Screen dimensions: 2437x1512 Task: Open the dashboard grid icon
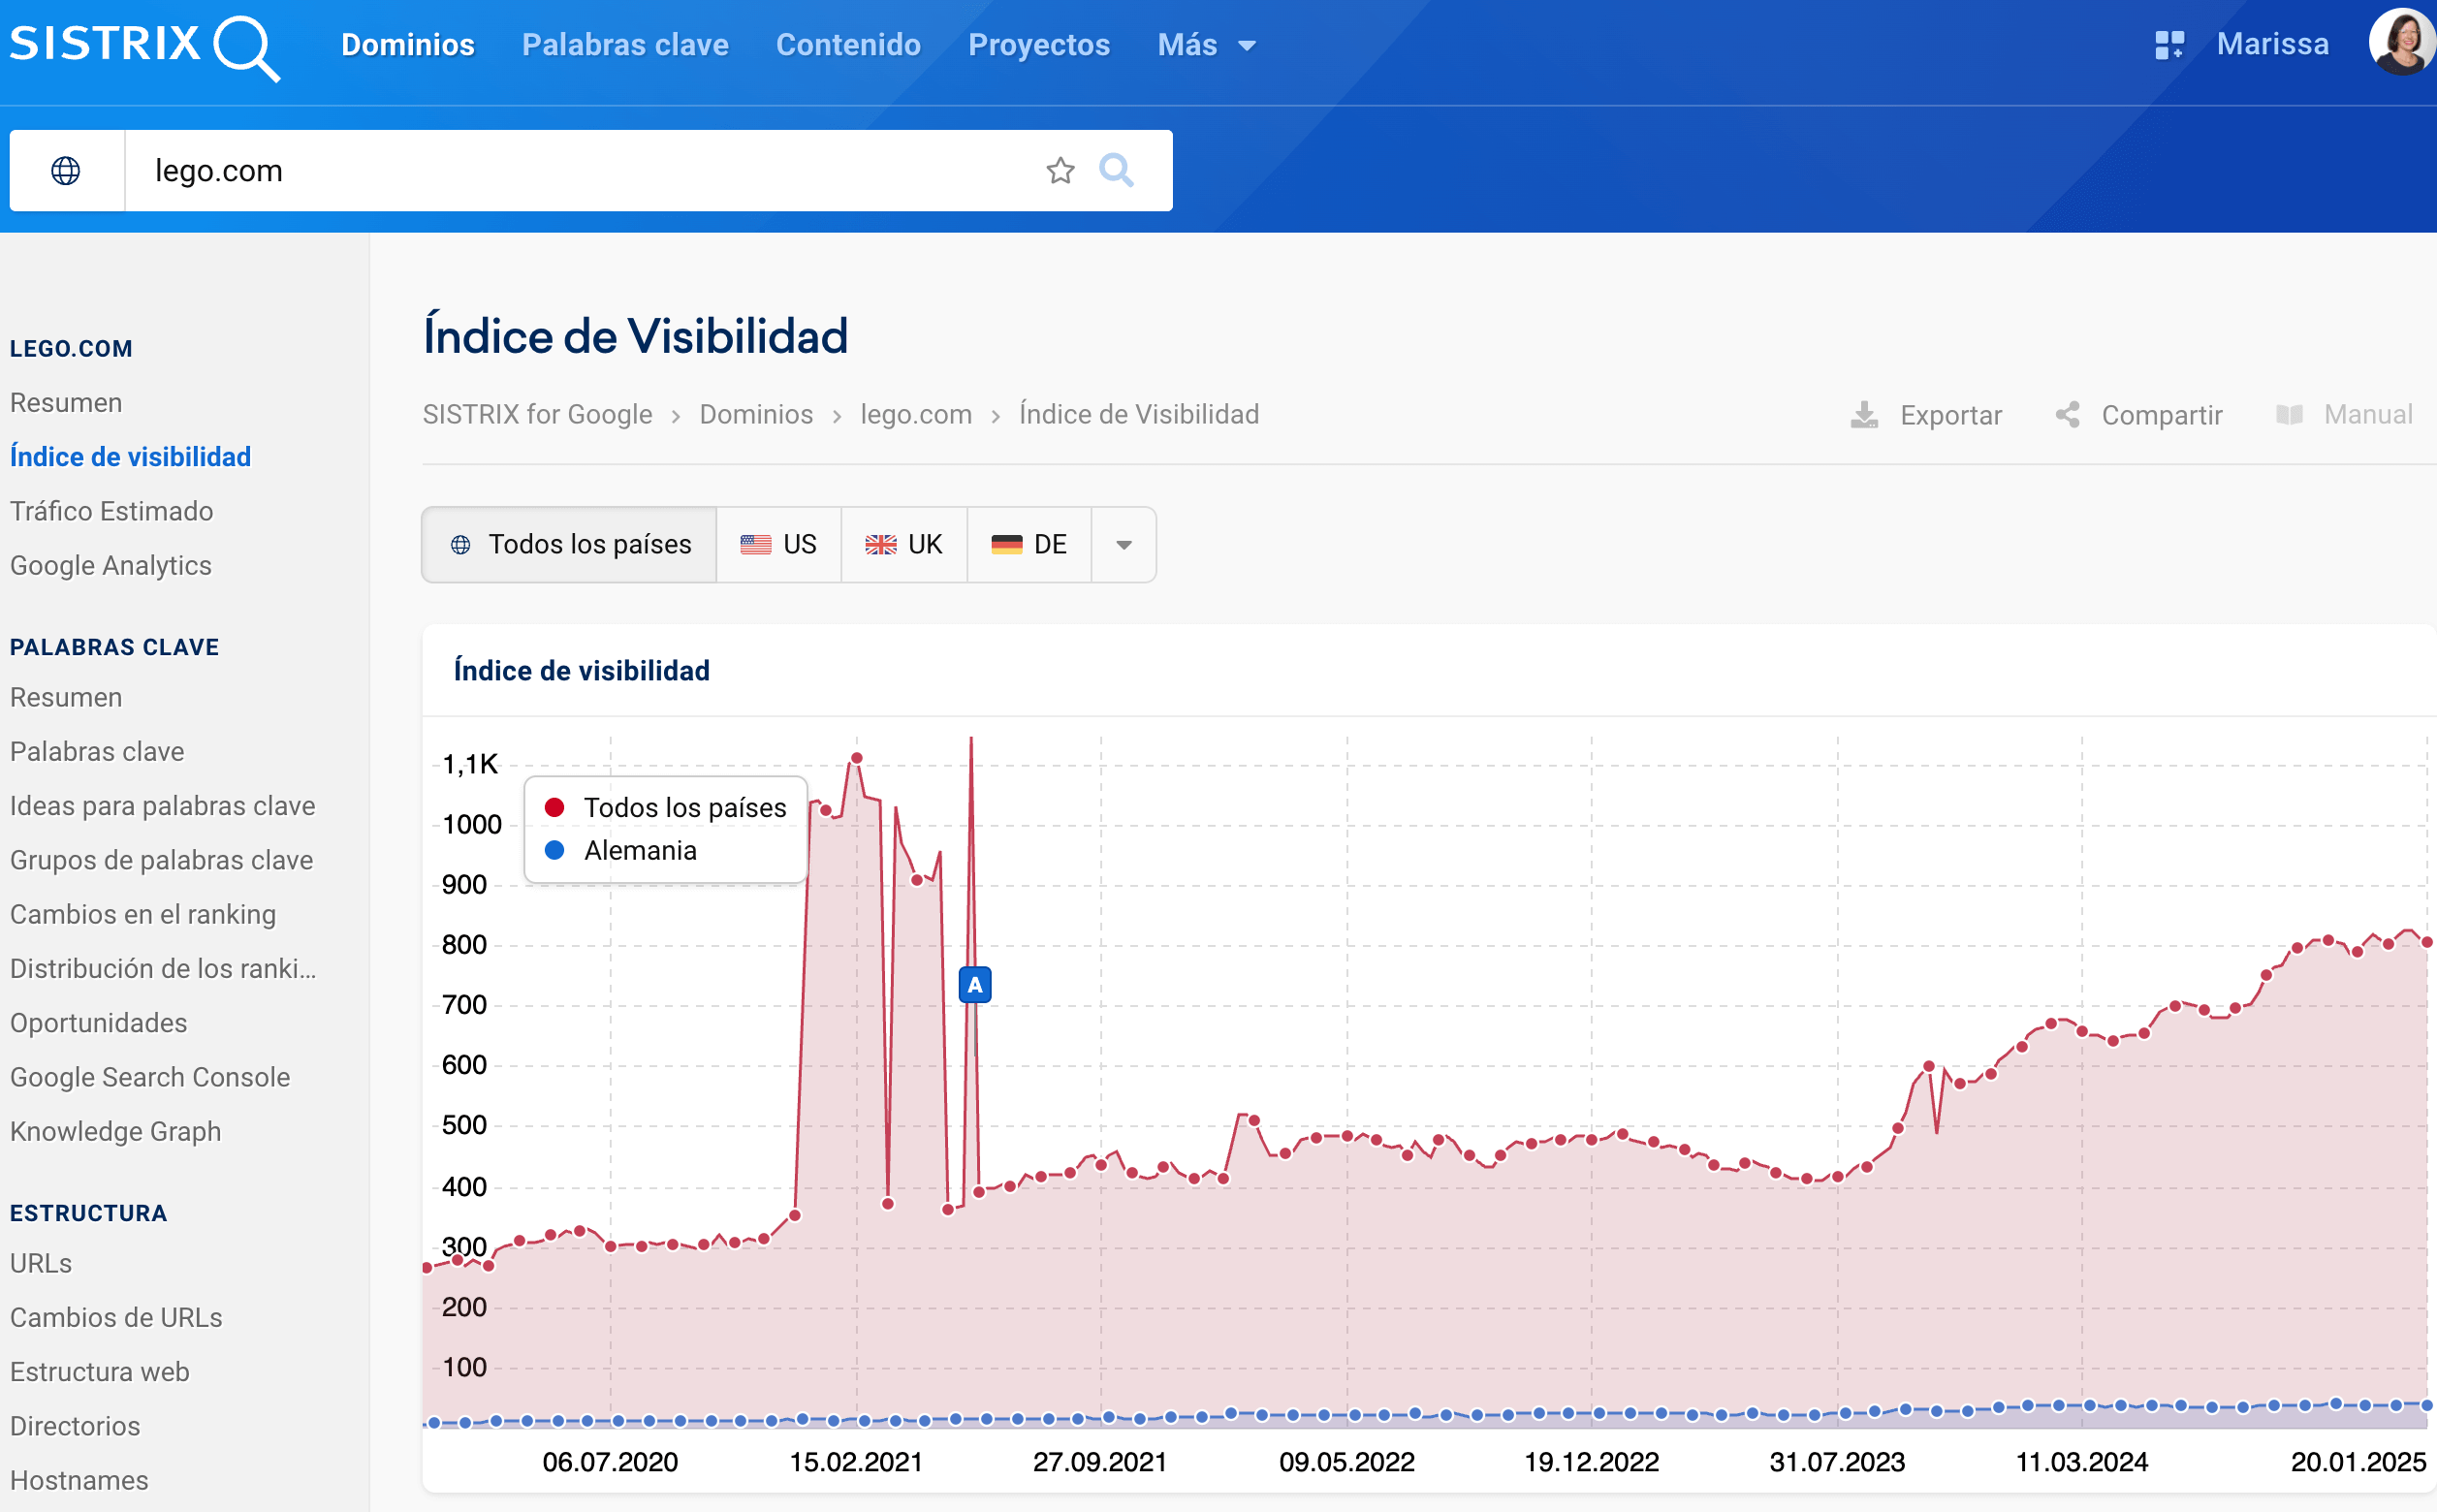(x=2168, y=45)
